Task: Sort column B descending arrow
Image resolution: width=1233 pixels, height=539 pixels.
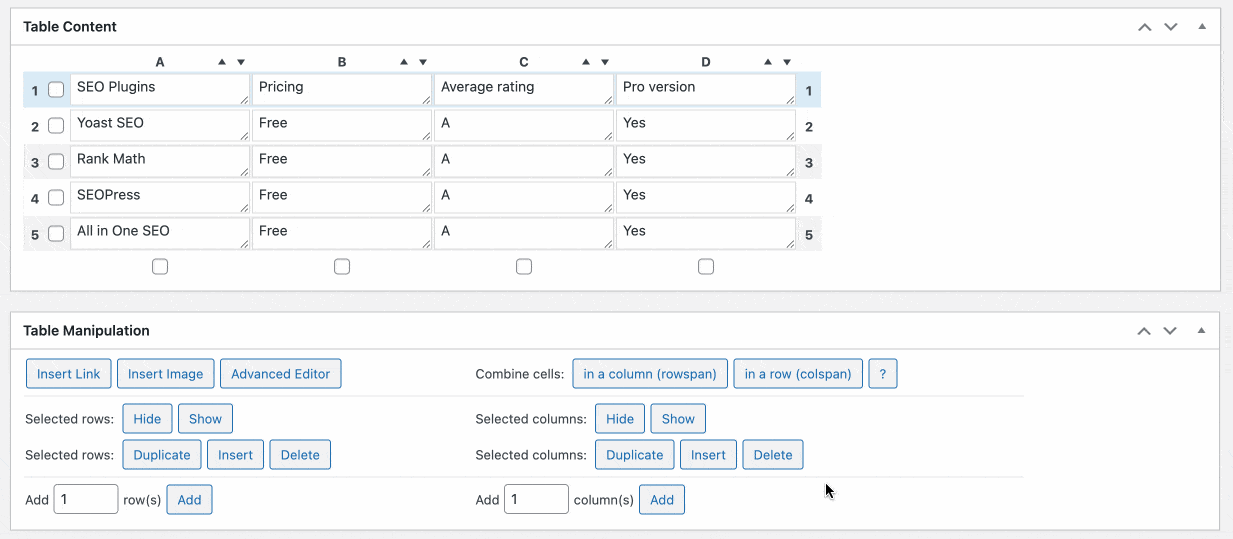Action: pos(423,62)
